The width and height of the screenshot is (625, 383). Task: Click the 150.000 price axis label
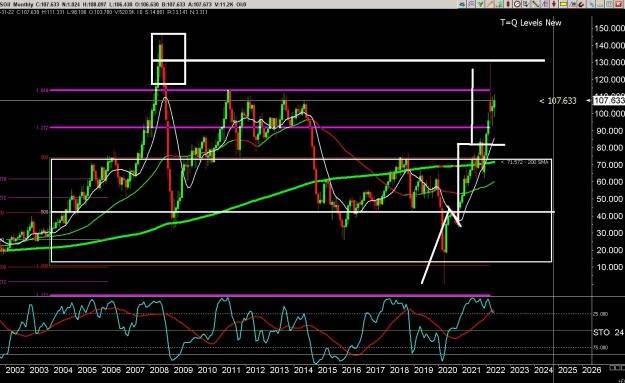coord(609,28)
